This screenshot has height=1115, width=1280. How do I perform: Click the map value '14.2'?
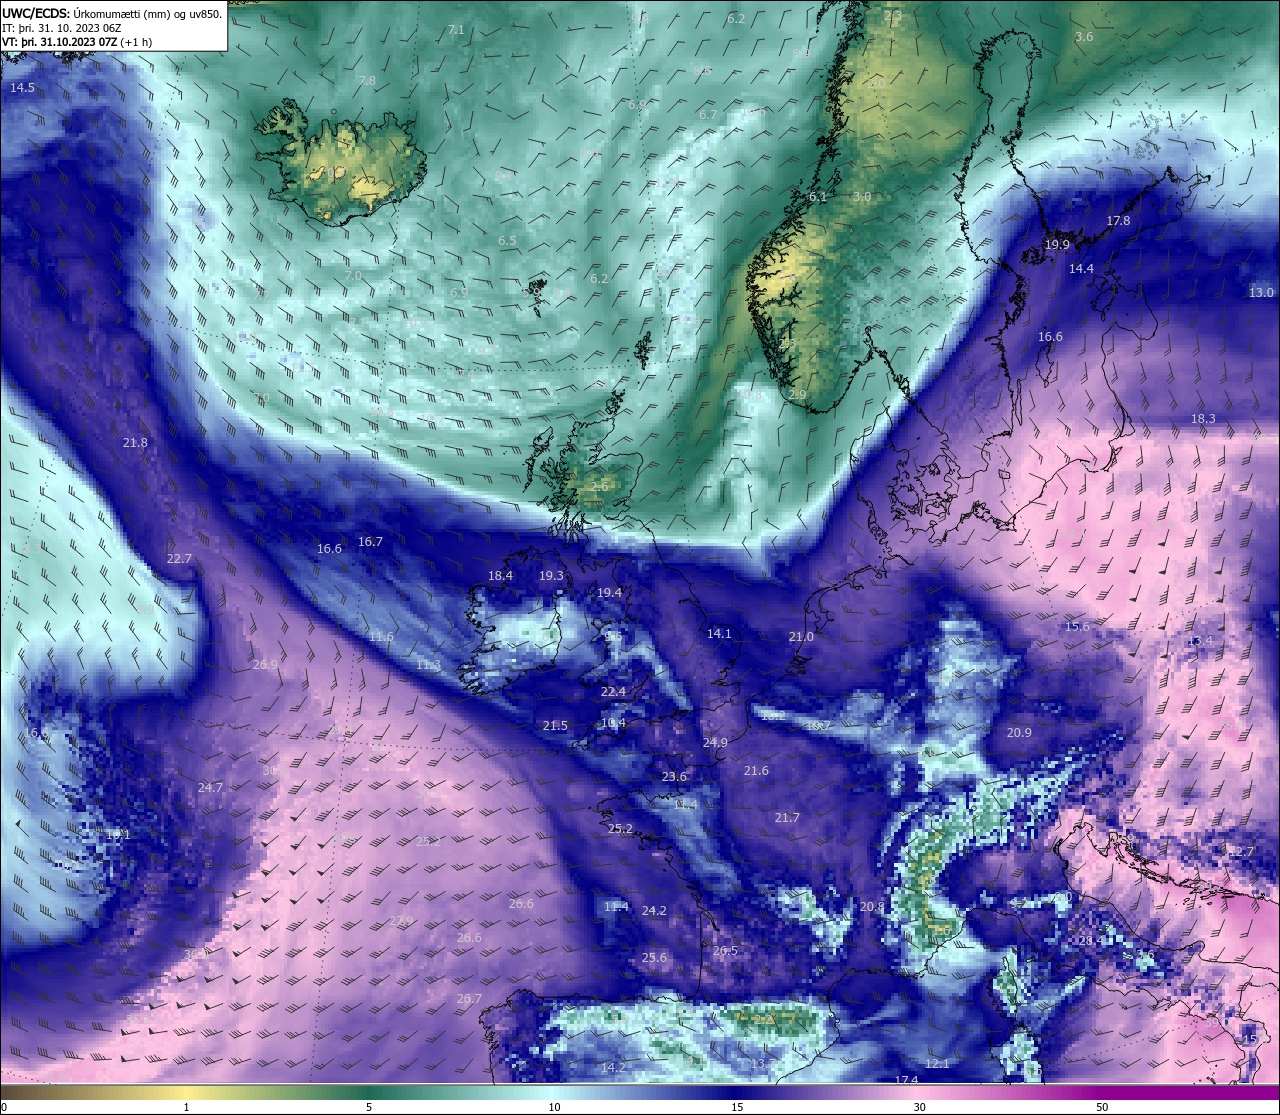click(x=613, y=1068)
